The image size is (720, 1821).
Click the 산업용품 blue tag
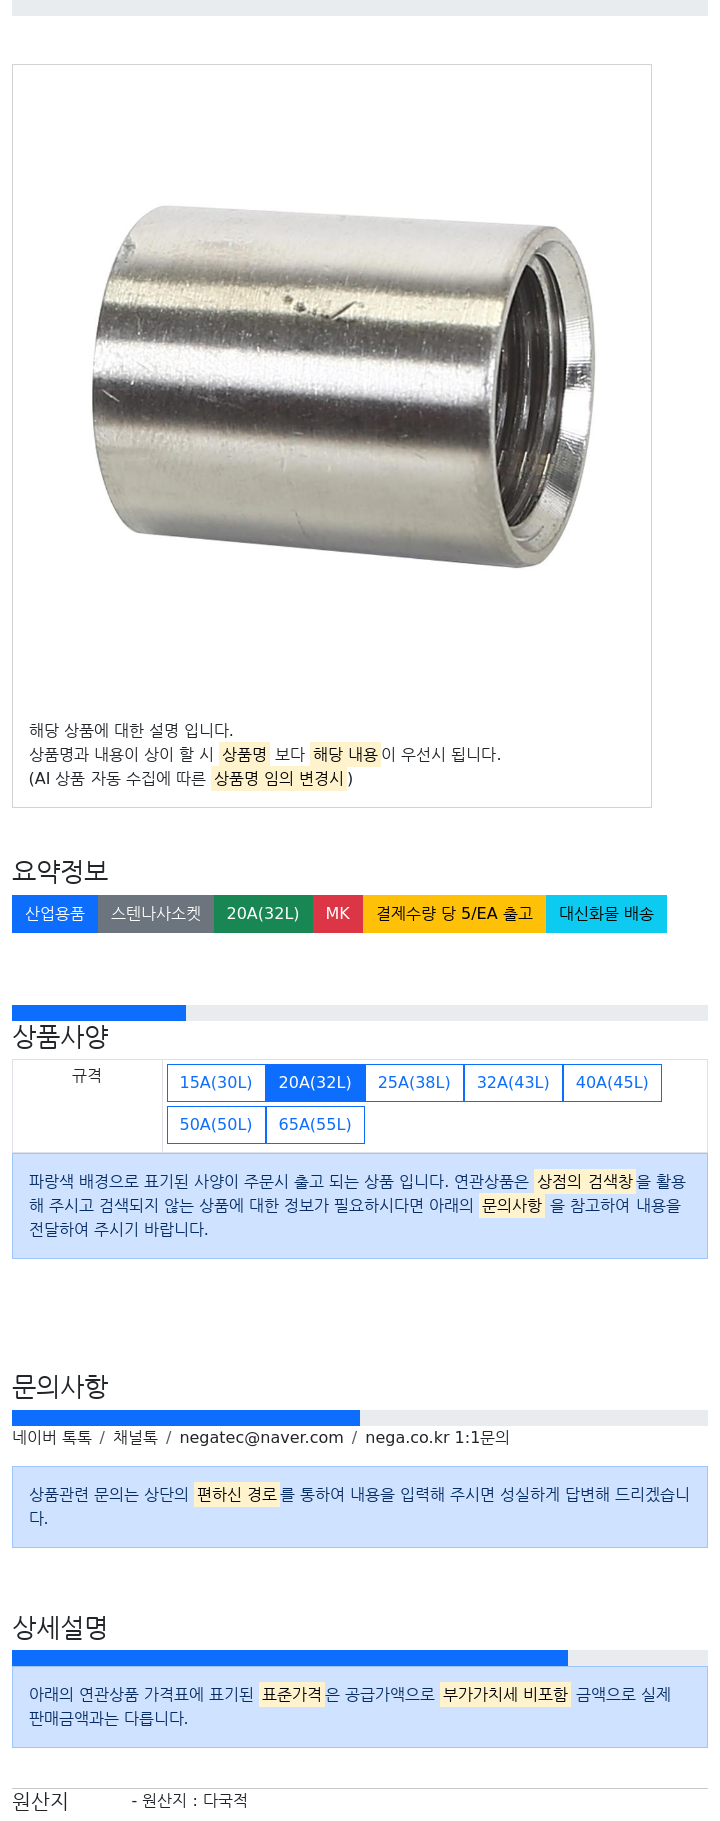point(55,914)
